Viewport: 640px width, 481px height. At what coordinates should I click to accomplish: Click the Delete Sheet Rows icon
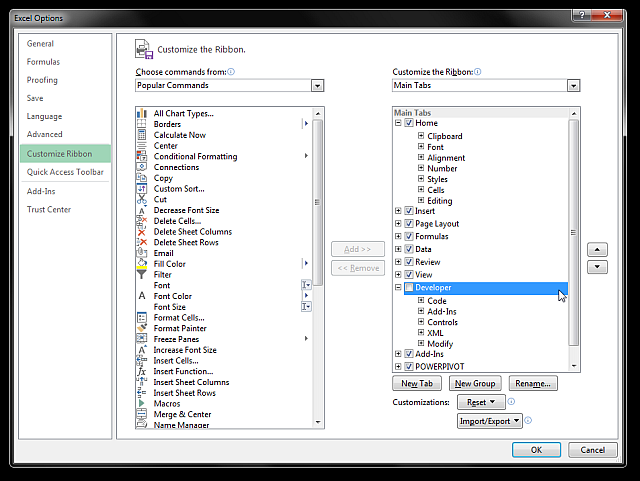(x=142, y=242)
